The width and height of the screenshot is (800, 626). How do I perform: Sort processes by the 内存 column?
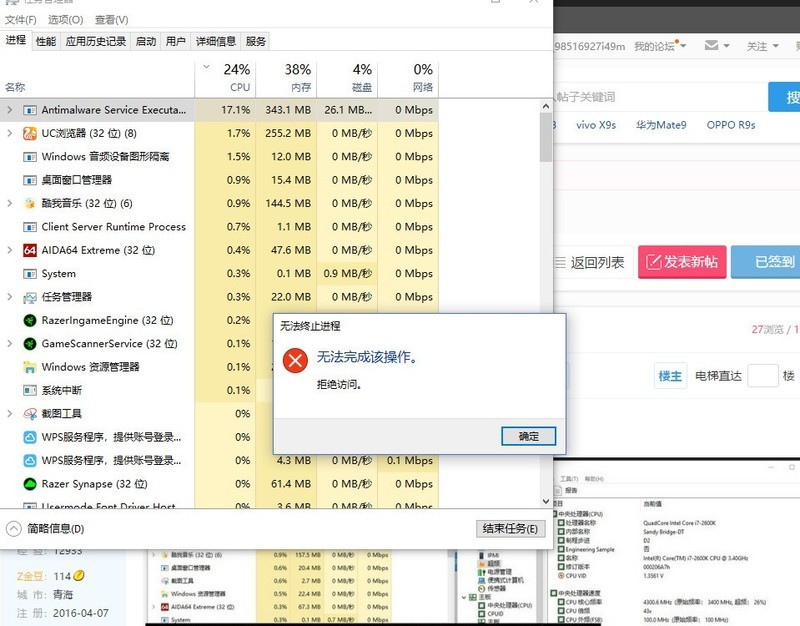click(286, 79)
